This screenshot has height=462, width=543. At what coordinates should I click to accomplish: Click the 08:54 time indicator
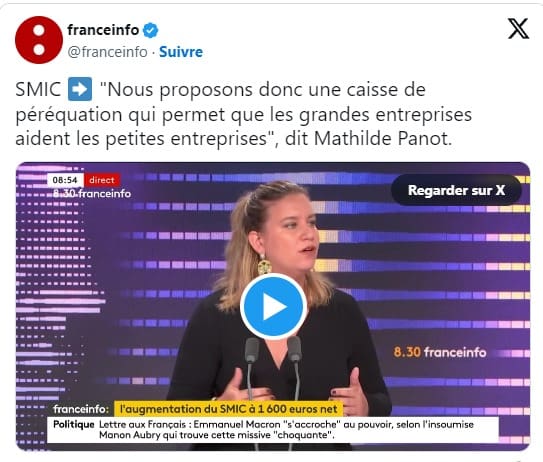65,180
